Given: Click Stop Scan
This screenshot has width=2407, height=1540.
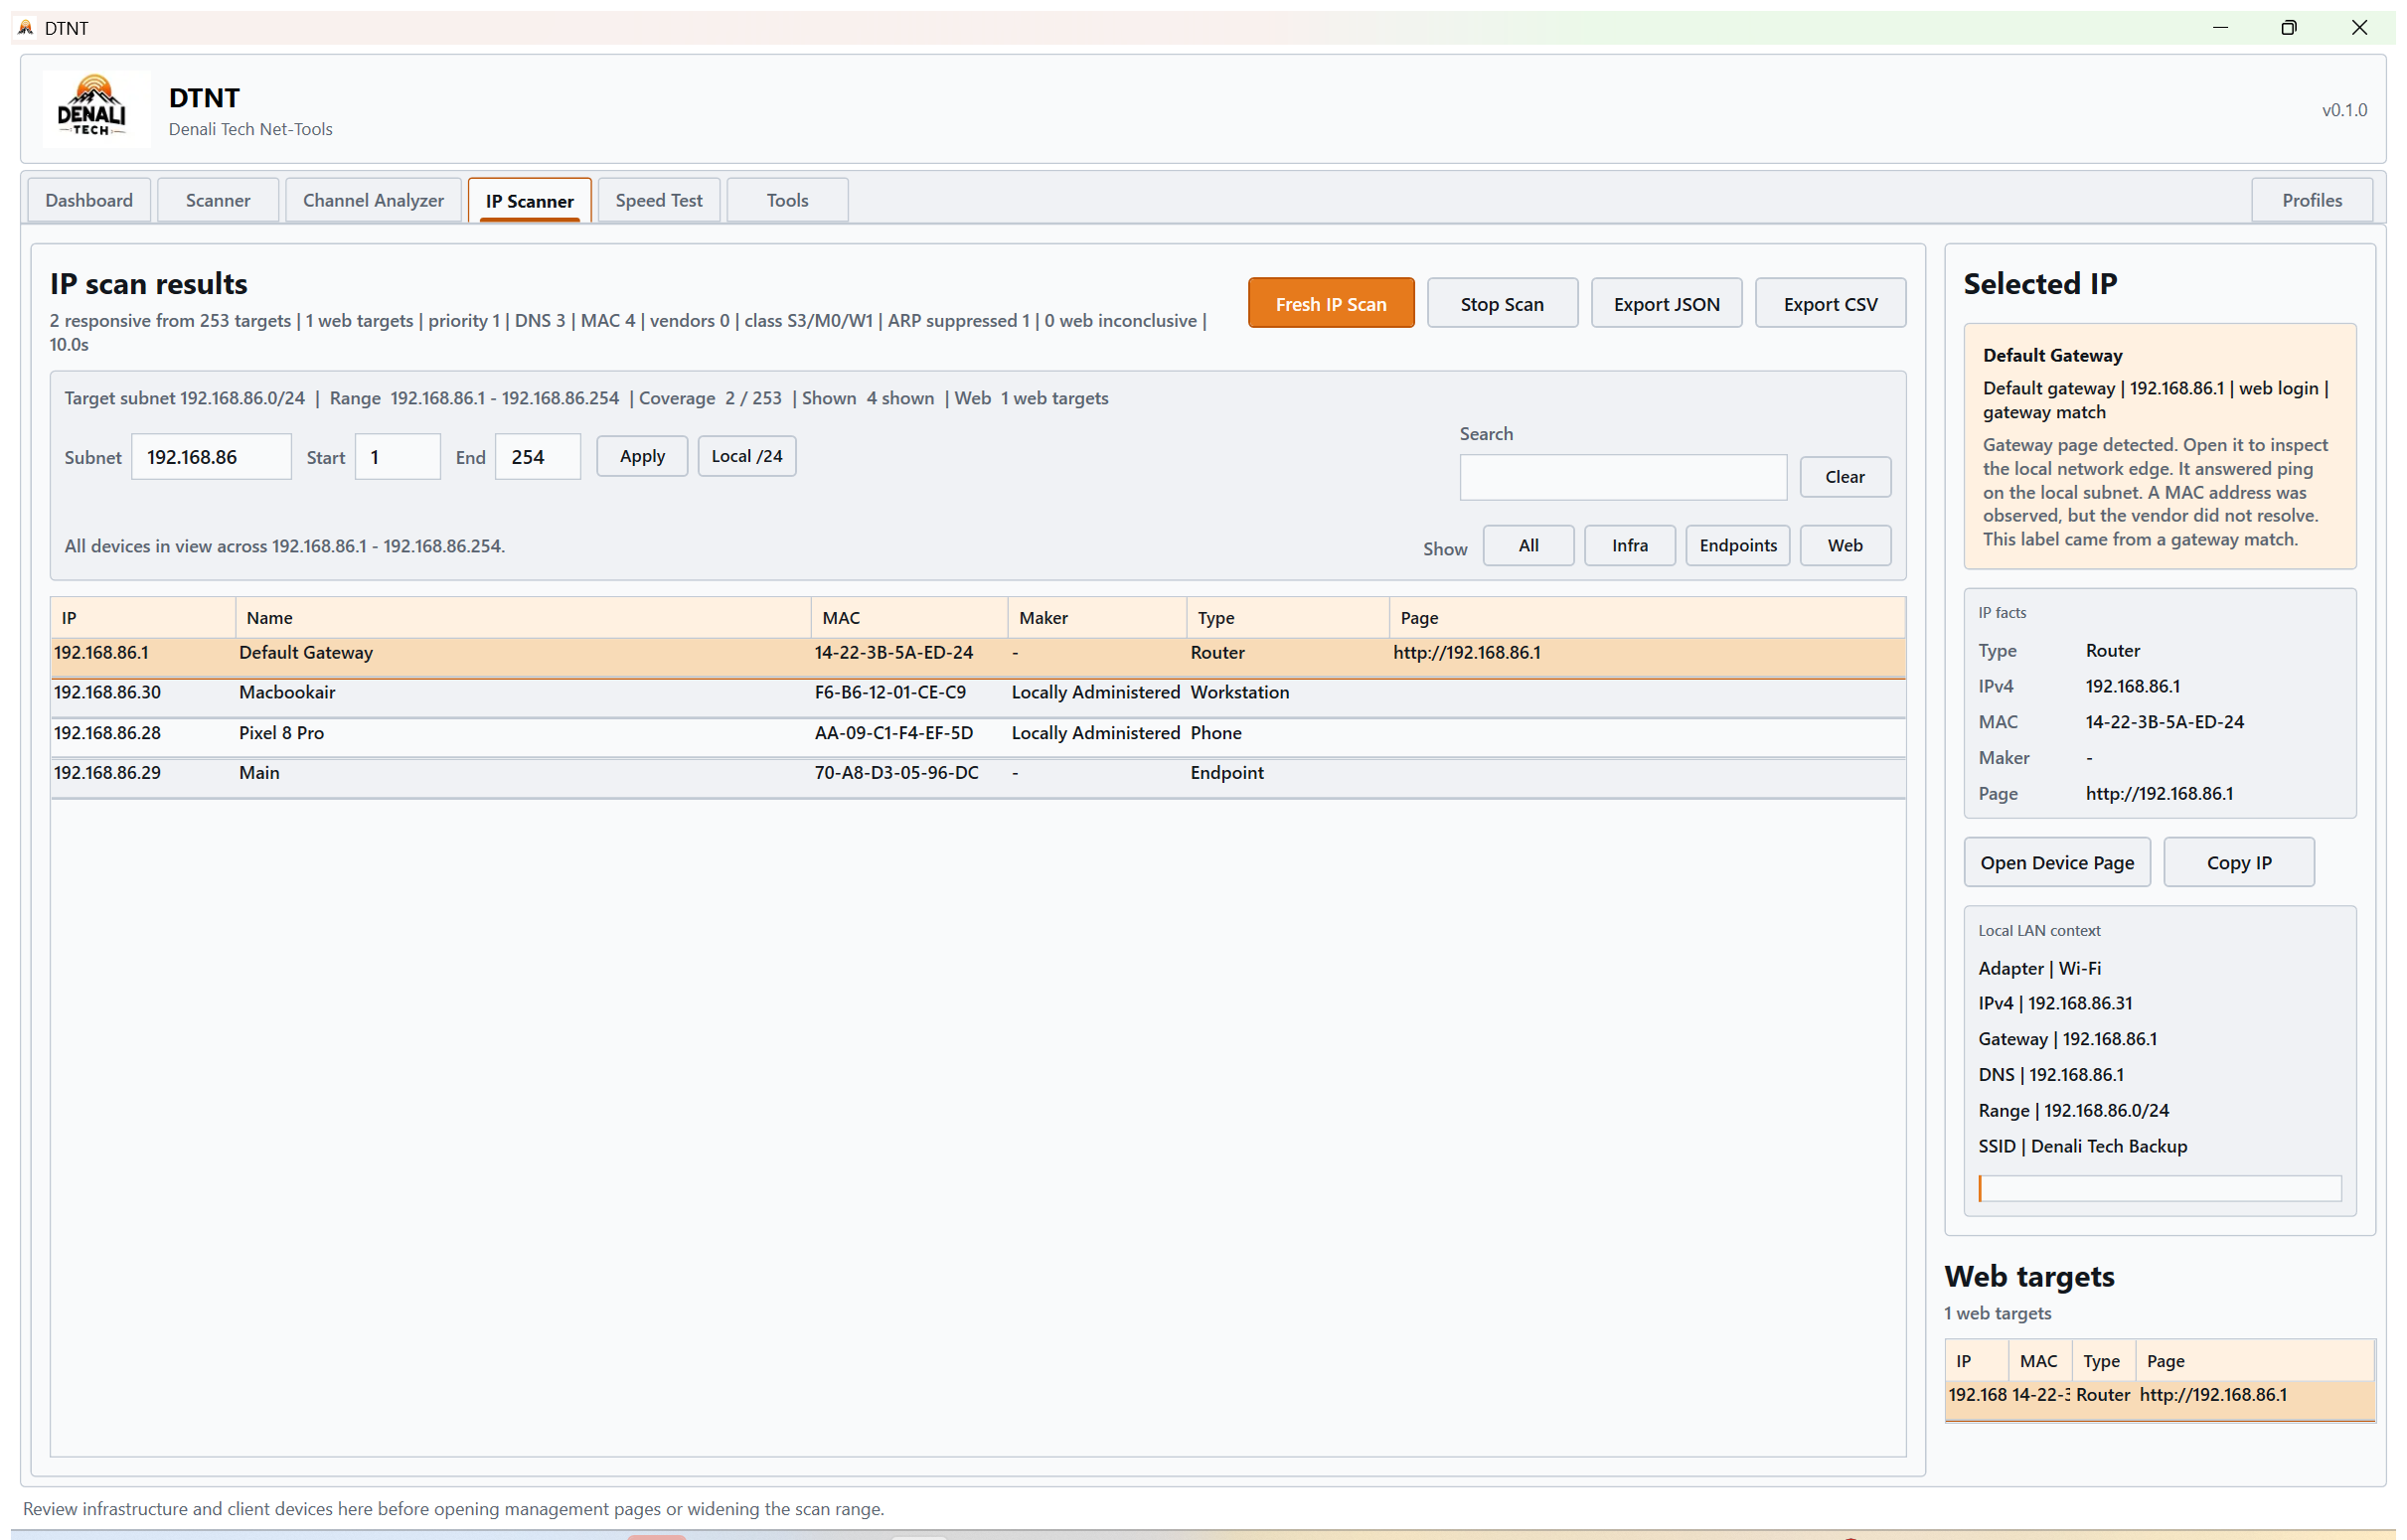Looking at the screenshot, I should click(1502, 303).
